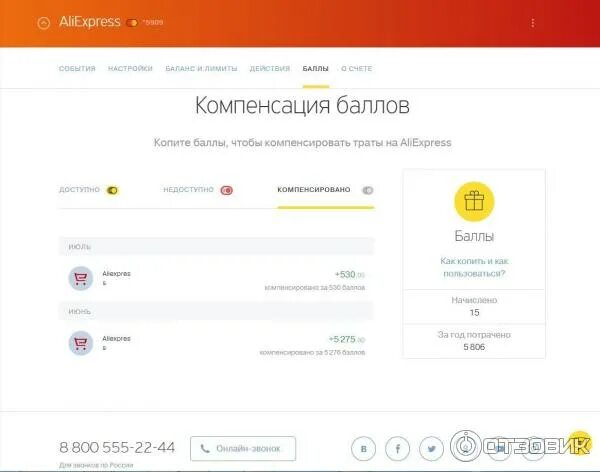Click the +530 amount in Июль
Viewport: 600px width, 472px height.
[350, 274]
